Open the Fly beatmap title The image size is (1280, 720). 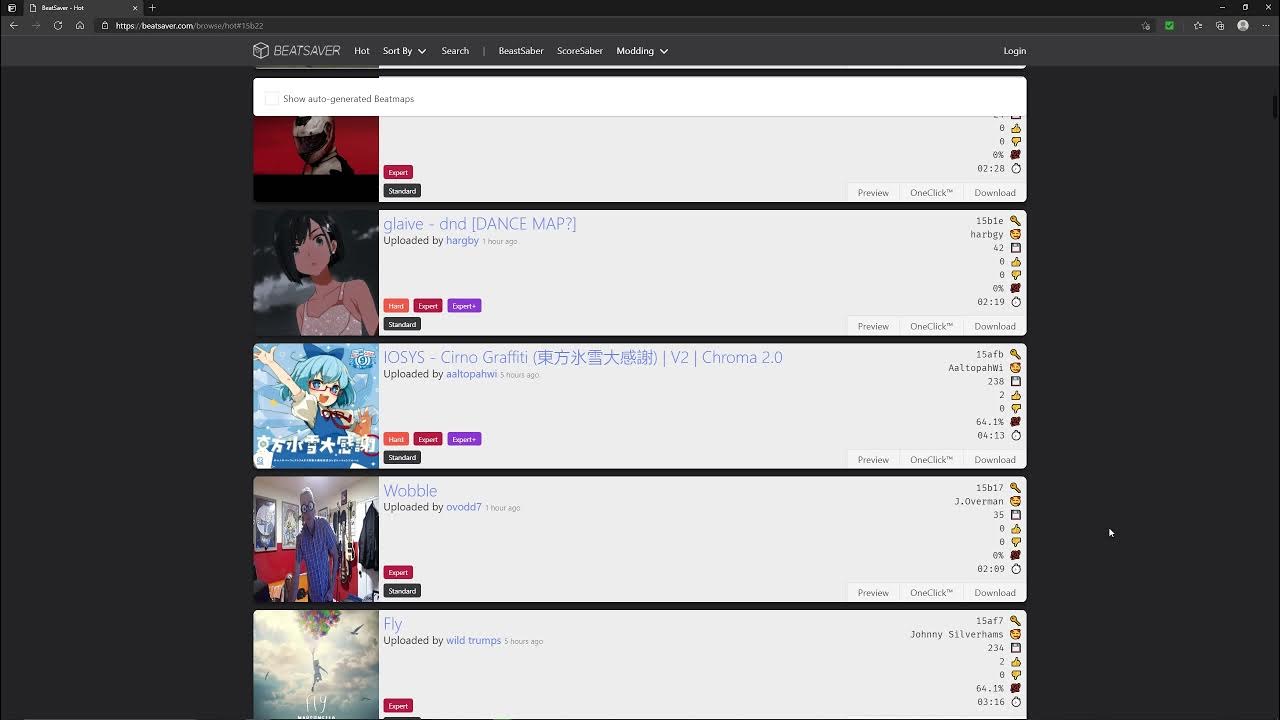click(393, 624)
